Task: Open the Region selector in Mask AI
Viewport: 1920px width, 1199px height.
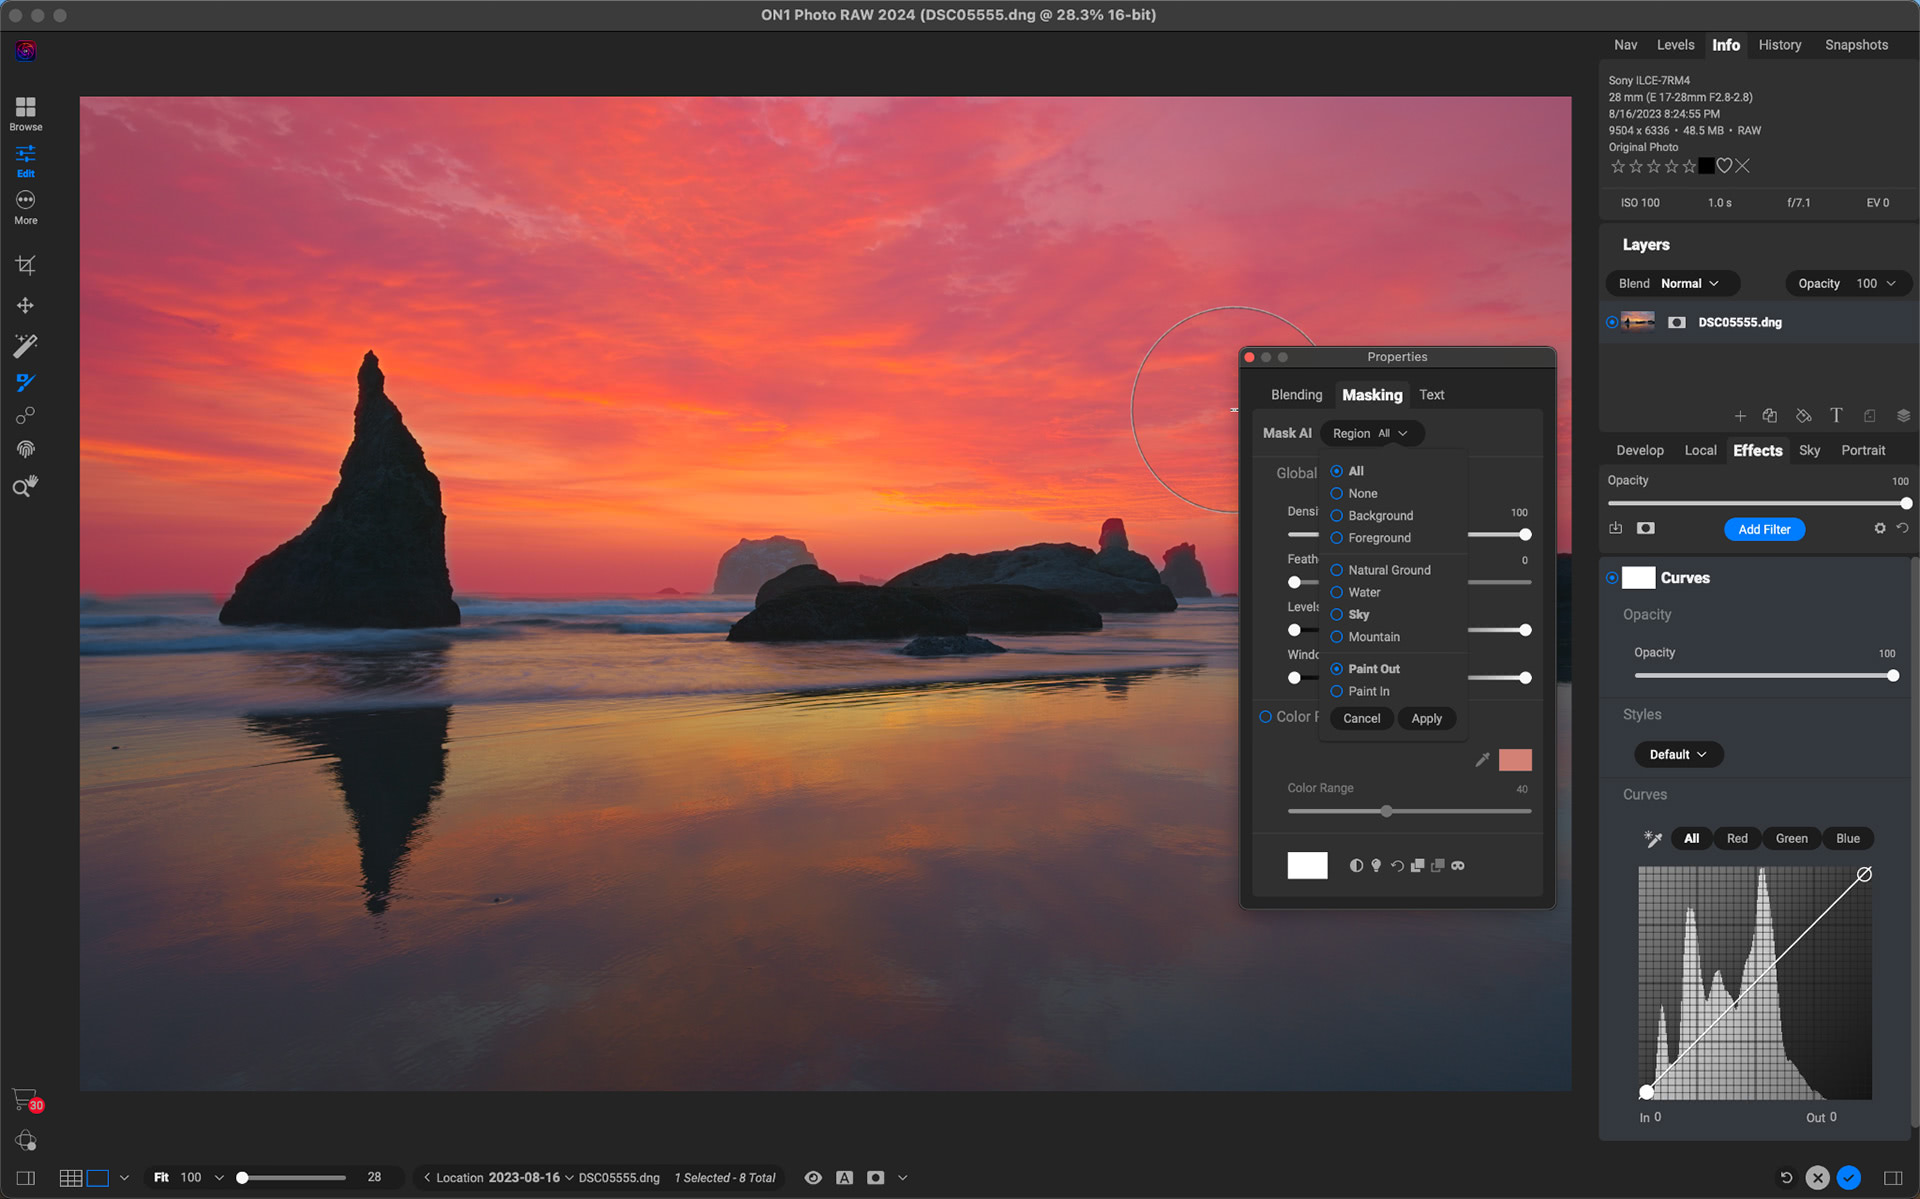Action: (1372, 433)
